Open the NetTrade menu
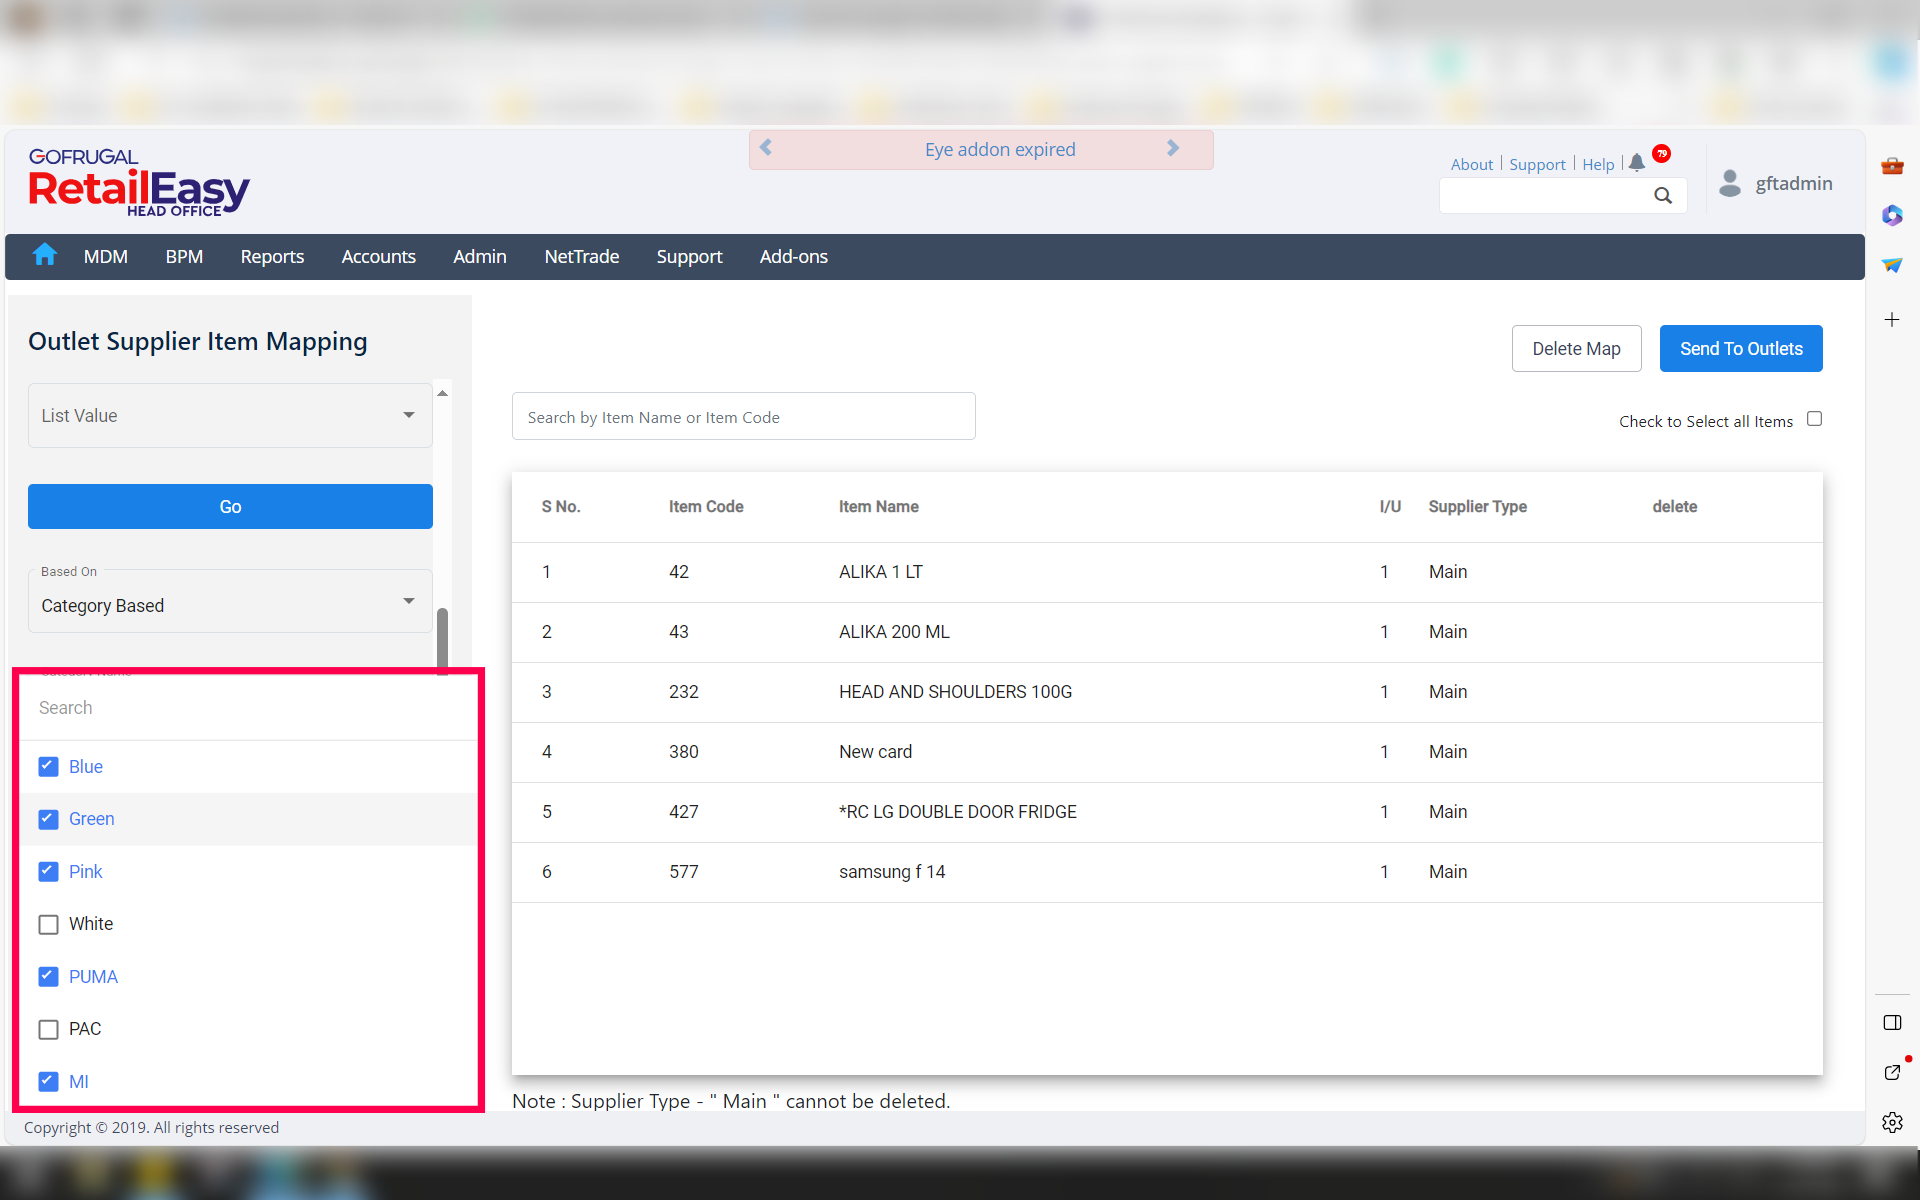The height and width of the screenshot is (1200, 1920). point(581,257)
